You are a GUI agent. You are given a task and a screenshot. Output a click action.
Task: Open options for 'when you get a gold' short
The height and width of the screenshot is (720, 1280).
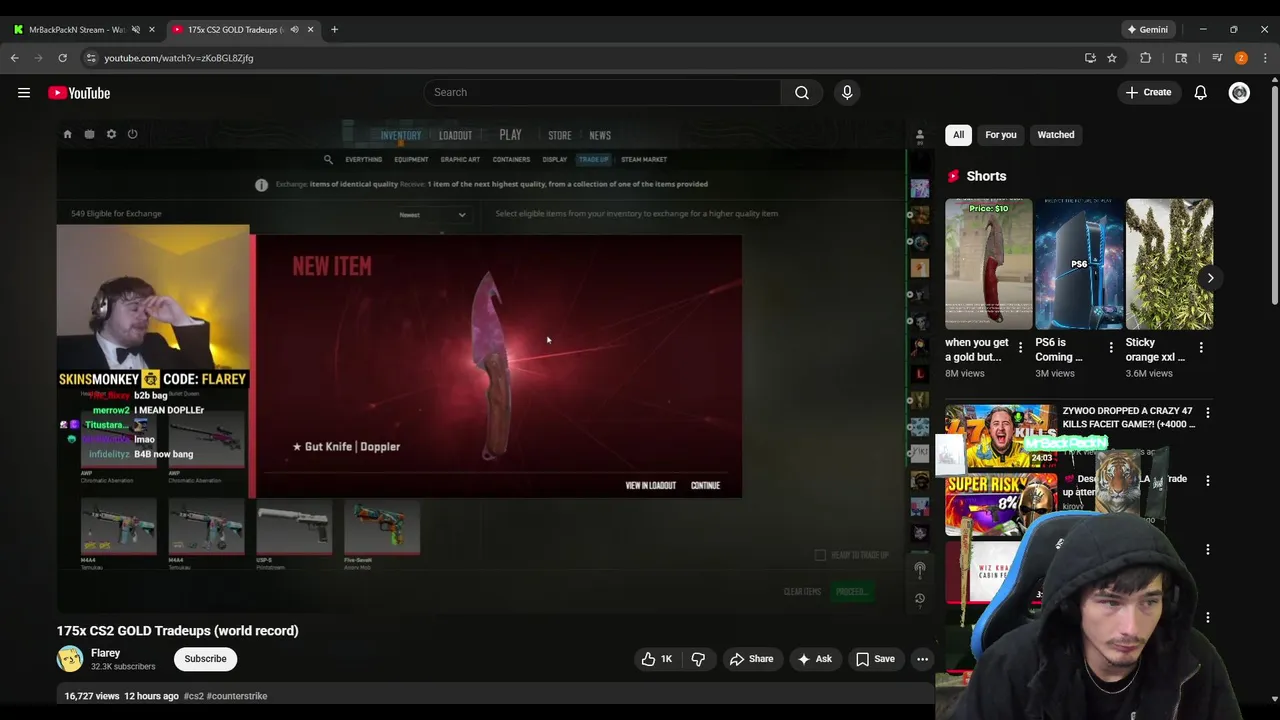point(1020,348)
